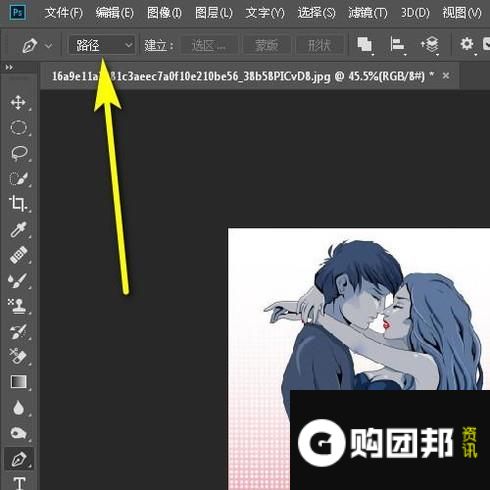Select the Gradient tool

[18, 382]
